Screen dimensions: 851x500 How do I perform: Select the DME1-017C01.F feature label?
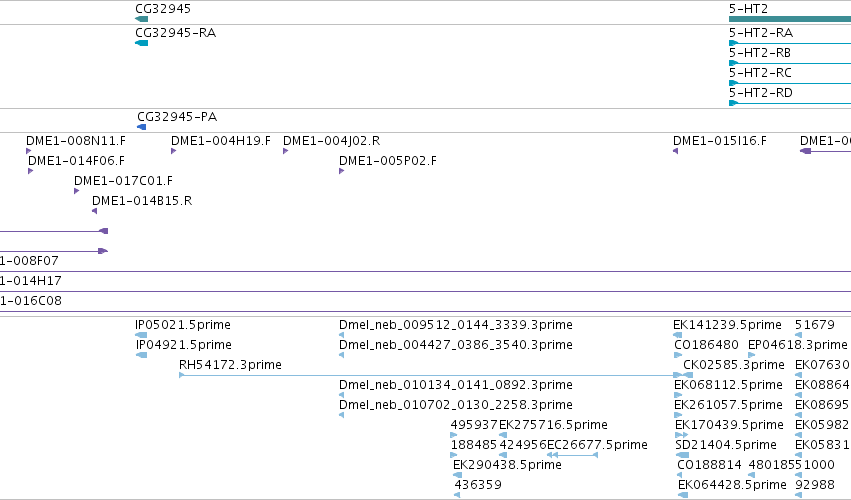[x=123, y=181]
